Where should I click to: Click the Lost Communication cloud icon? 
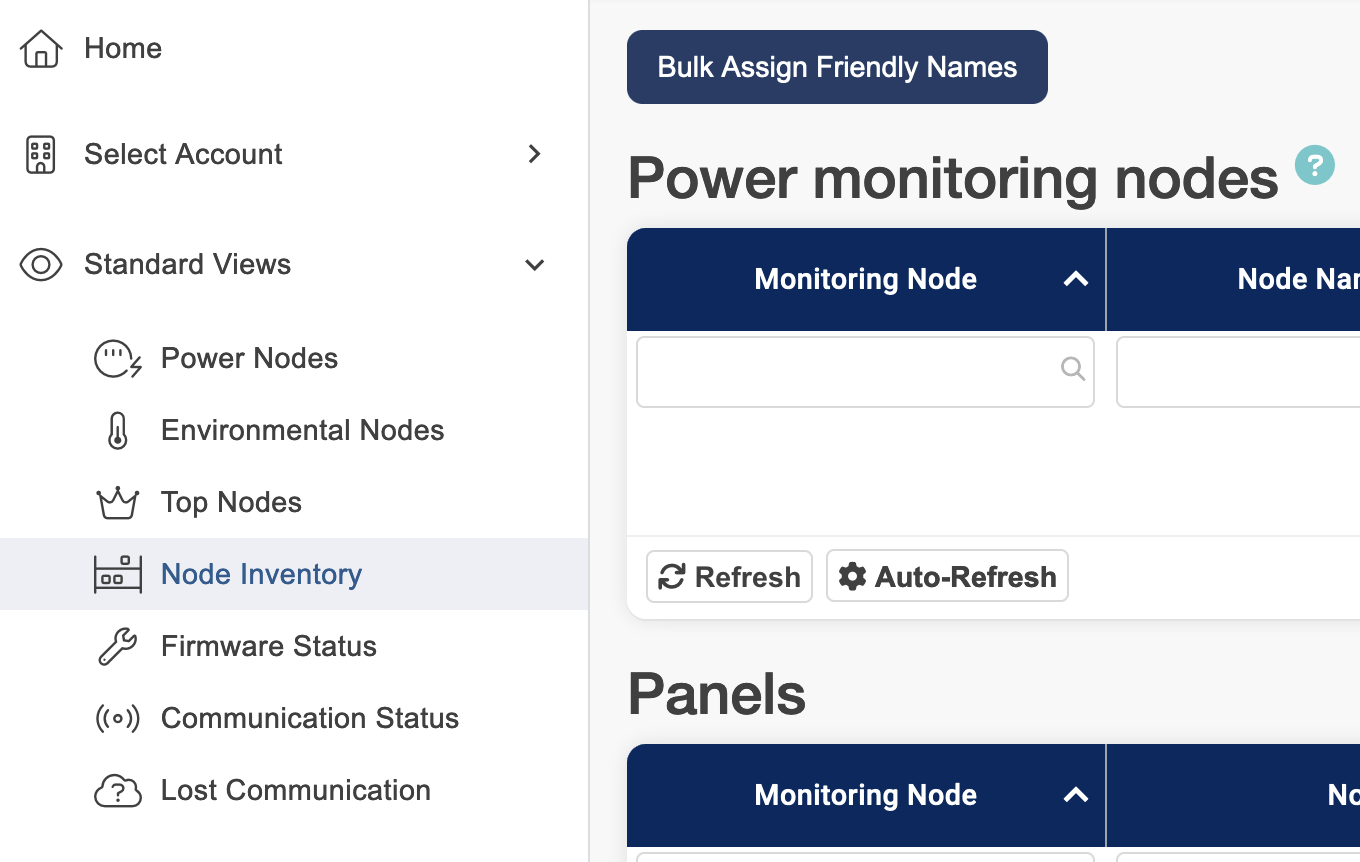pos(117,791)
